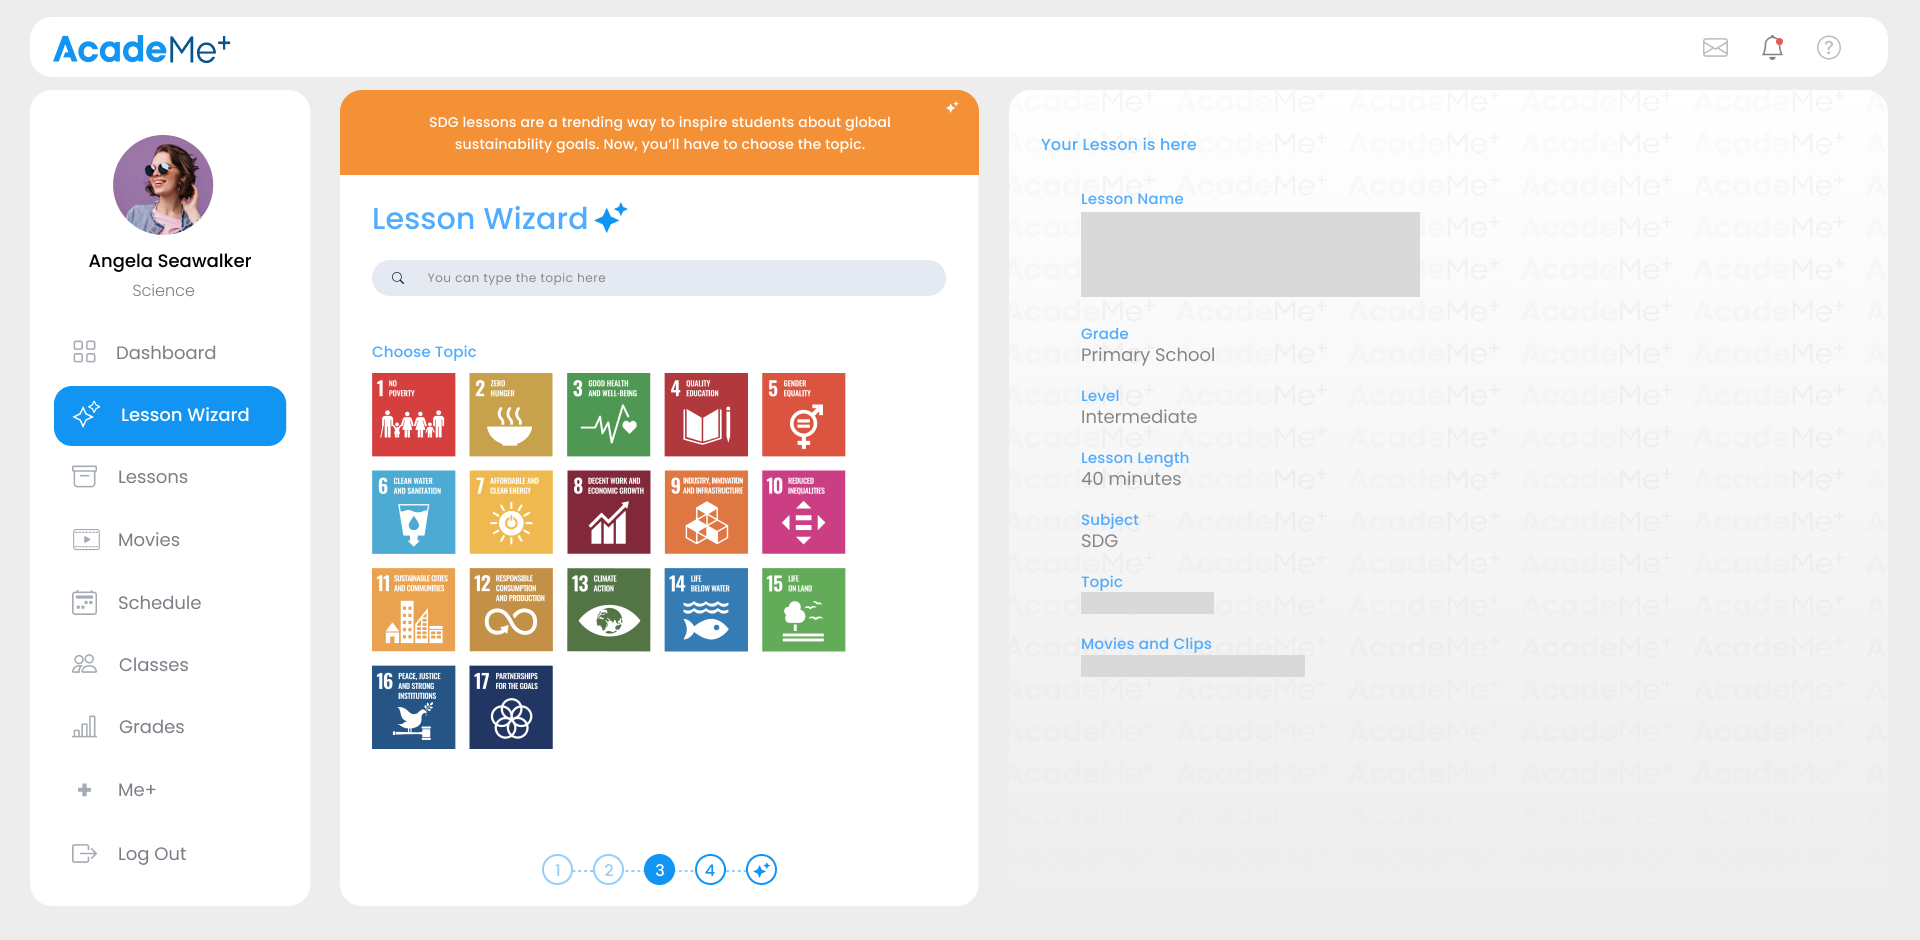Pick SDG 6 Clean Water and Sanitation

413,512
